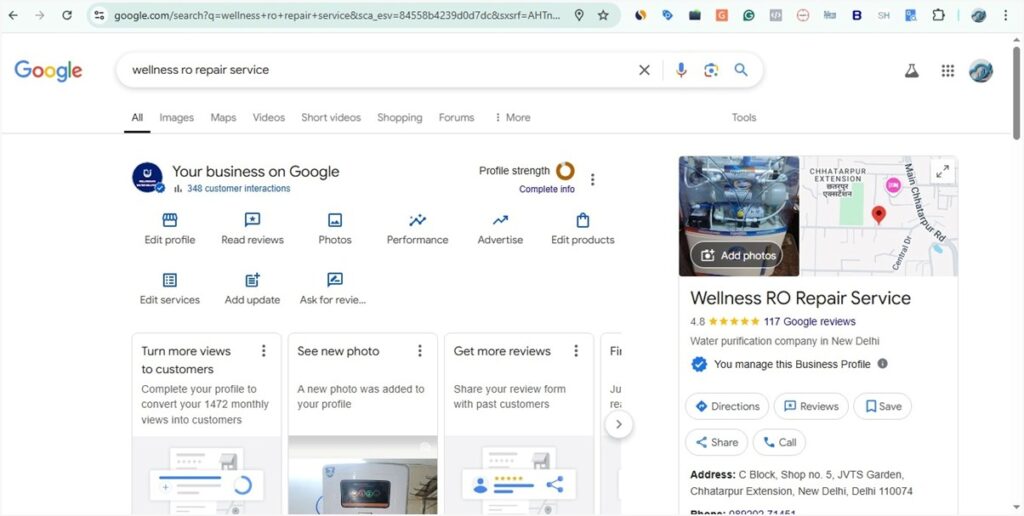1024x516 pixels.
Task: Open the browser extensions puzzle icon
Action: pos(938,15)
